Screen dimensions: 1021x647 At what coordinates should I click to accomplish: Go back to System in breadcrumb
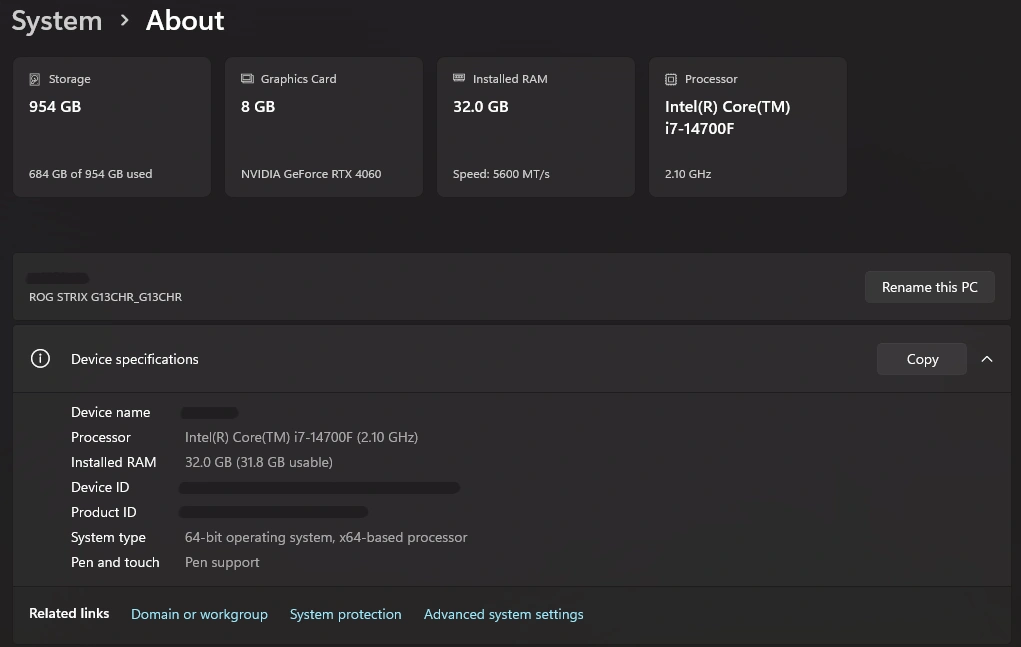coord(57,20)
